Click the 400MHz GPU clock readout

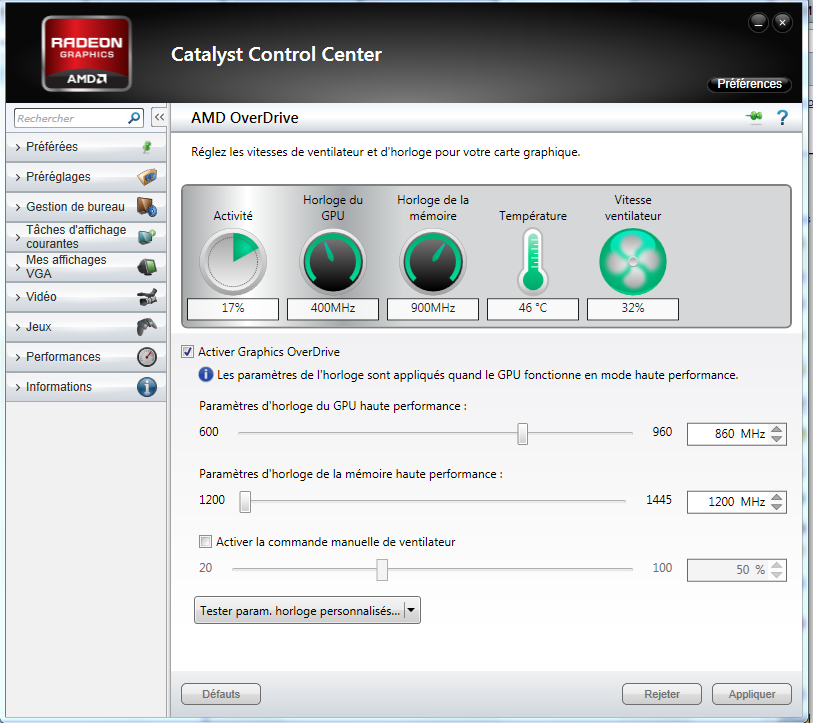click(x=333, y=308)
